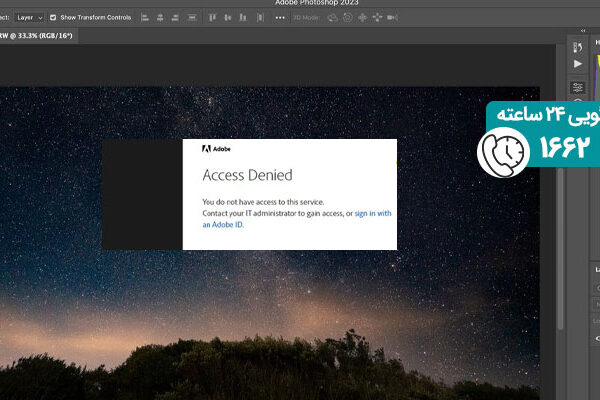600x400 pixels.
Task: Align bottom edges of layers
Action: pos(243,18)
